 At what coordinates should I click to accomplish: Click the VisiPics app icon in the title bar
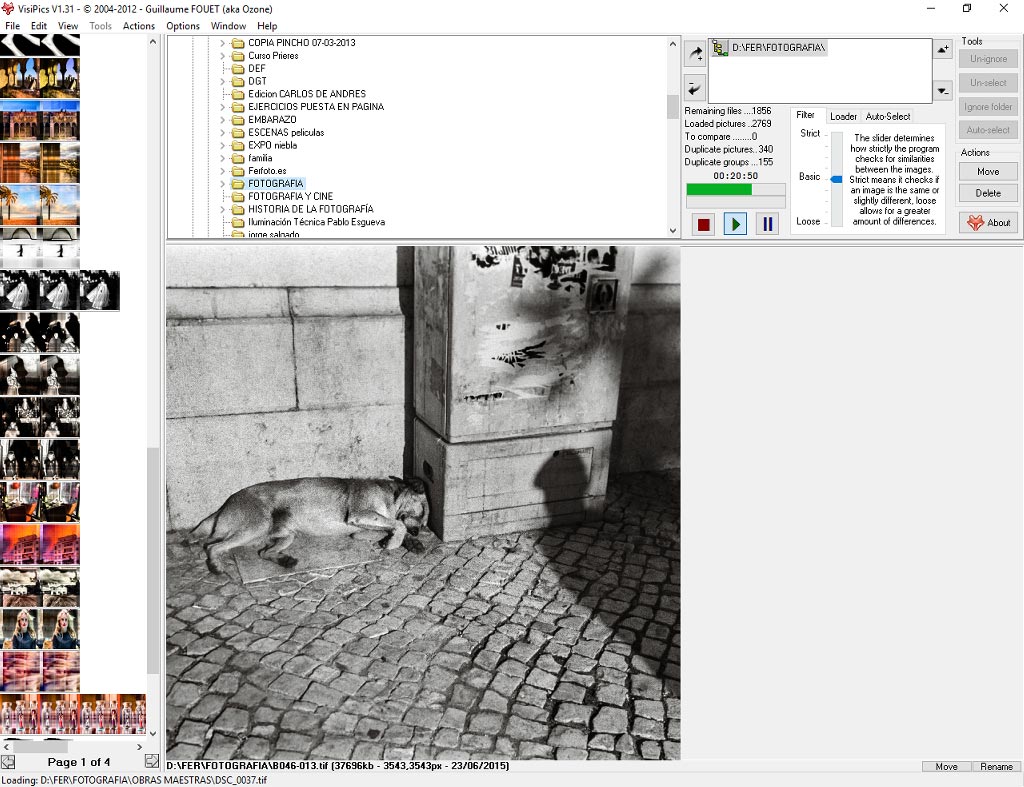click(8, 8)
